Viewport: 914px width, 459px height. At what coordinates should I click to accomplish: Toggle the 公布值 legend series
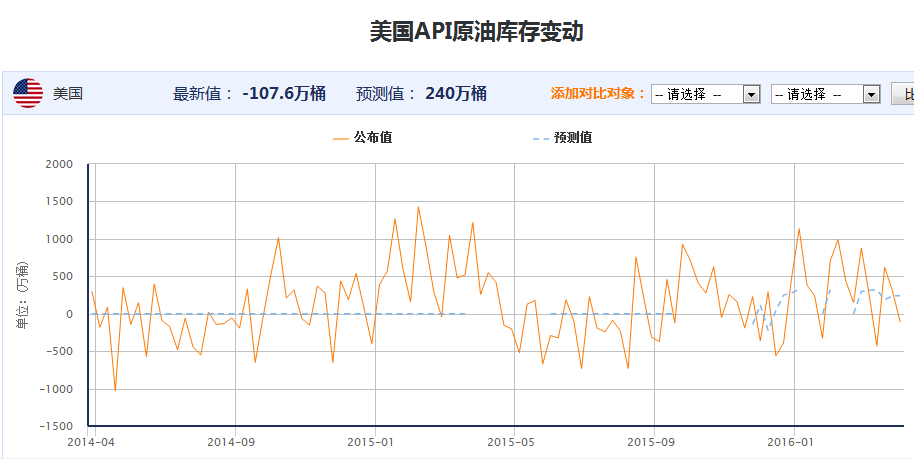(363, 138)
